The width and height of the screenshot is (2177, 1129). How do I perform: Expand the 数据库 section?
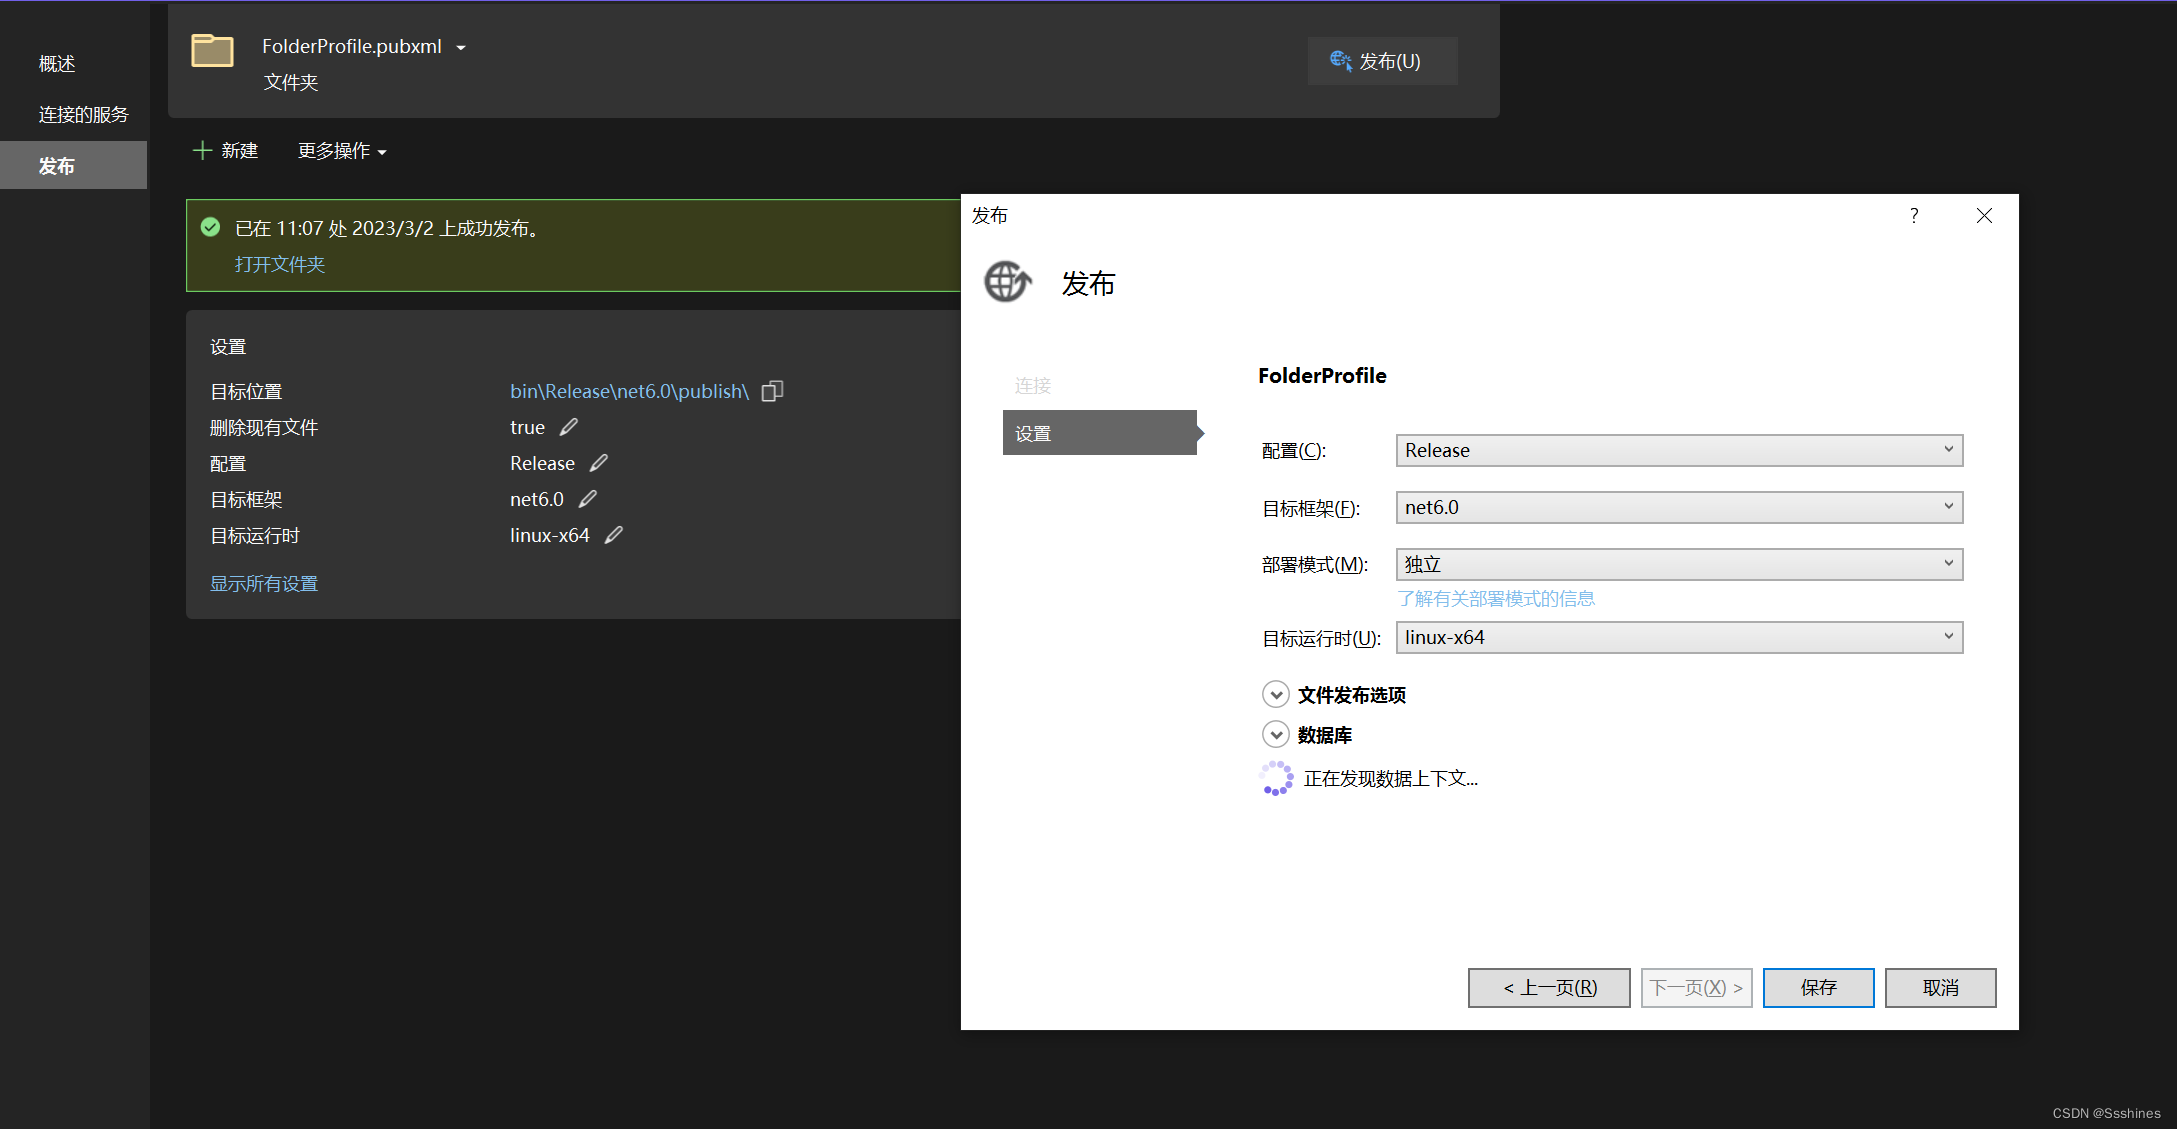[1274, 734]
